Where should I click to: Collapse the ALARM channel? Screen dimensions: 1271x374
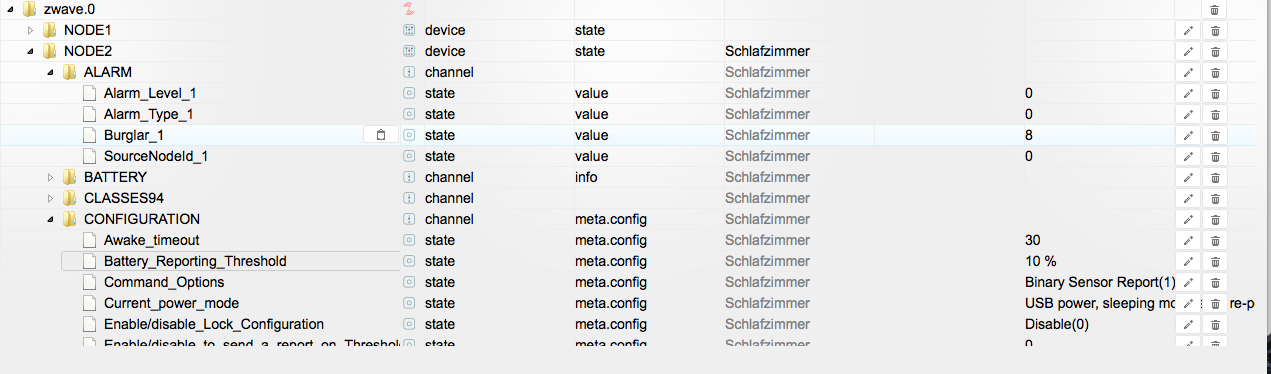pyautogui.click(x=50, y=72)
